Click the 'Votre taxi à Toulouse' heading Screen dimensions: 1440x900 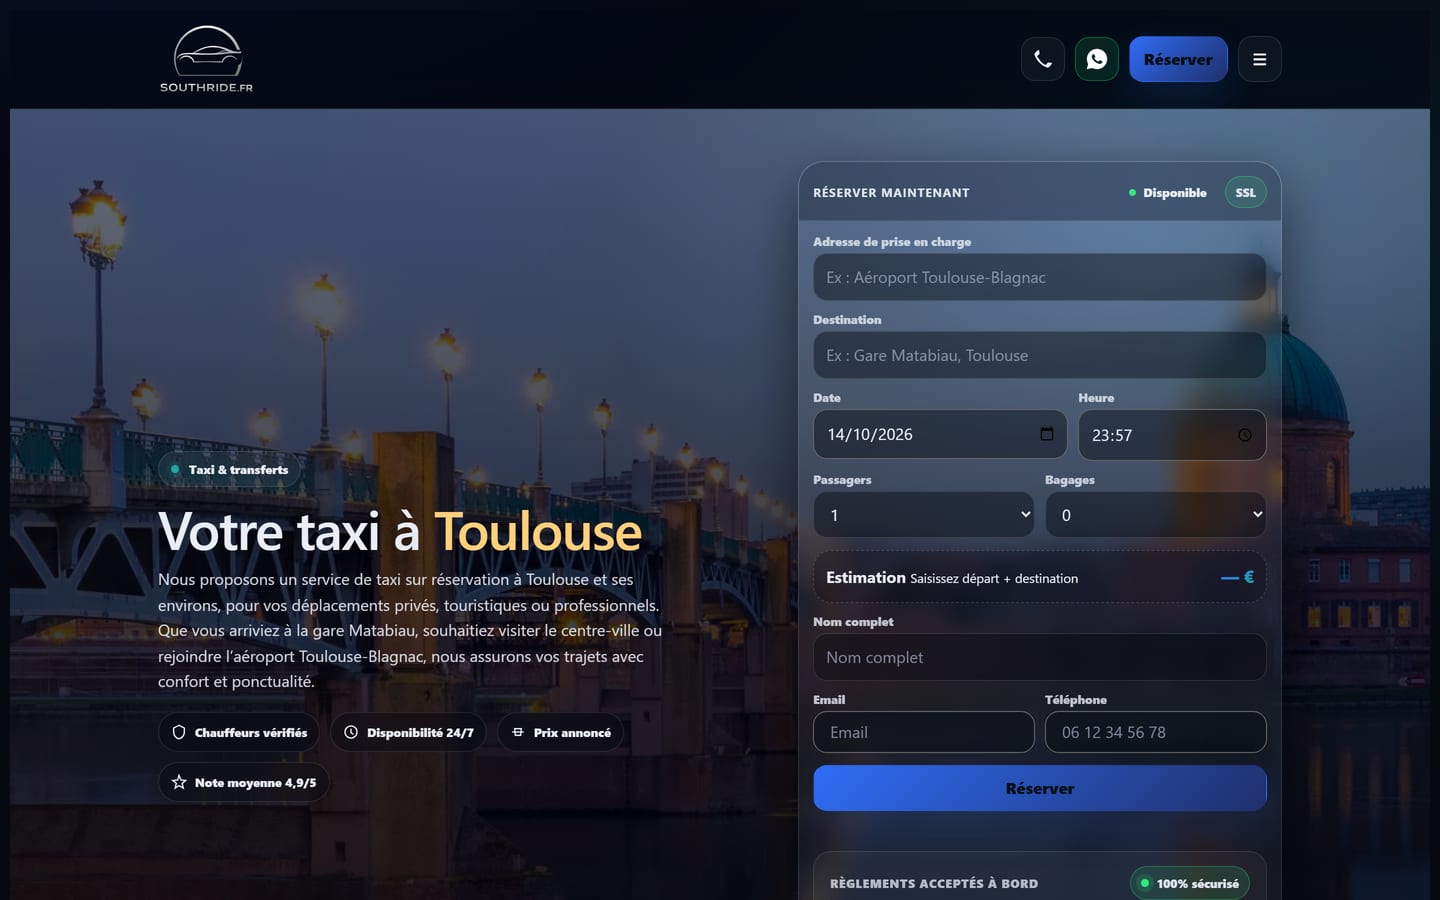[400, 531]
